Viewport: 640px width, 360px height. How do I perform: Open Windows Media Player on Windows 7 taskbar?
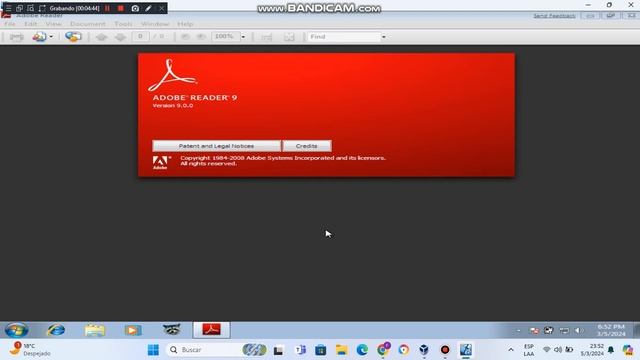[133, 330]
